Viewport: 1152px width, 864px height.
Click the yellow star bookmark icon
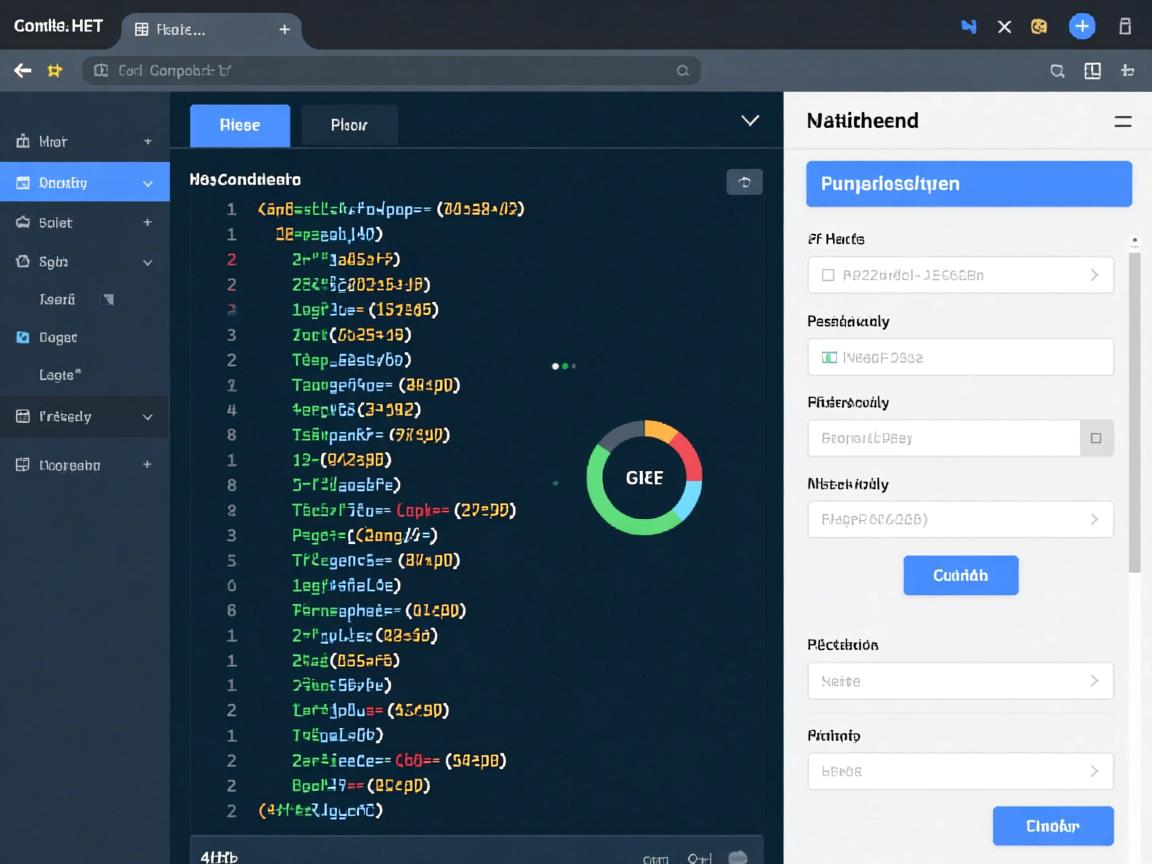[x=55, y=70]
